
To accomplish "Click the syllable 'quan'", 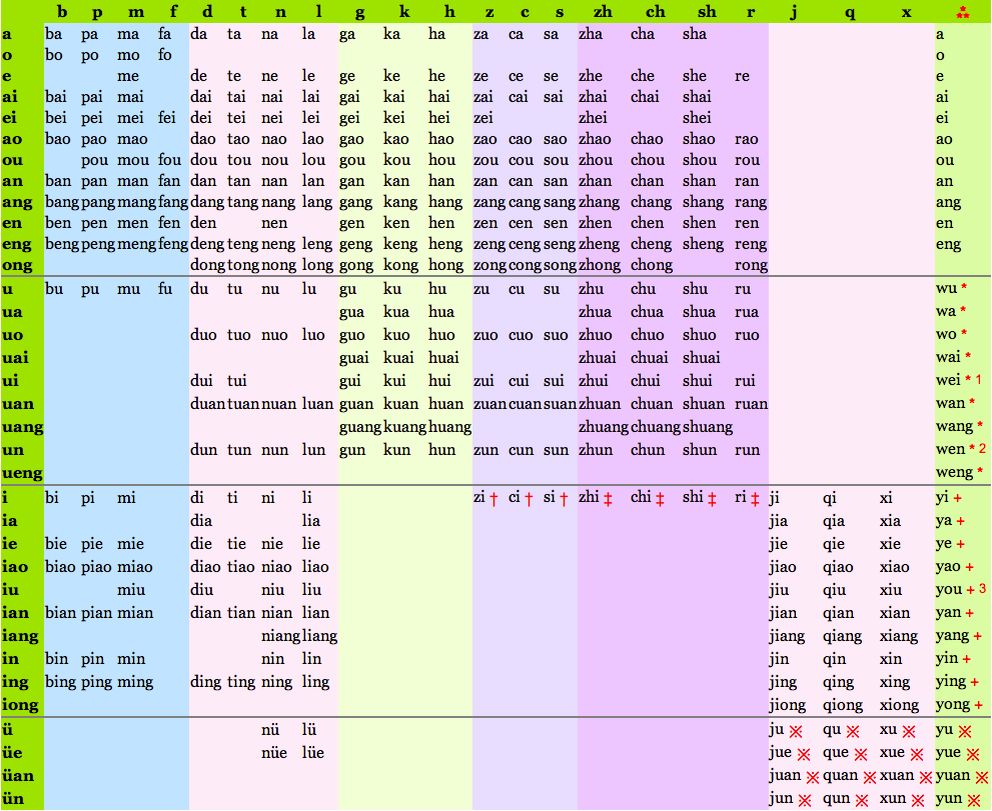I will point(841,776).
